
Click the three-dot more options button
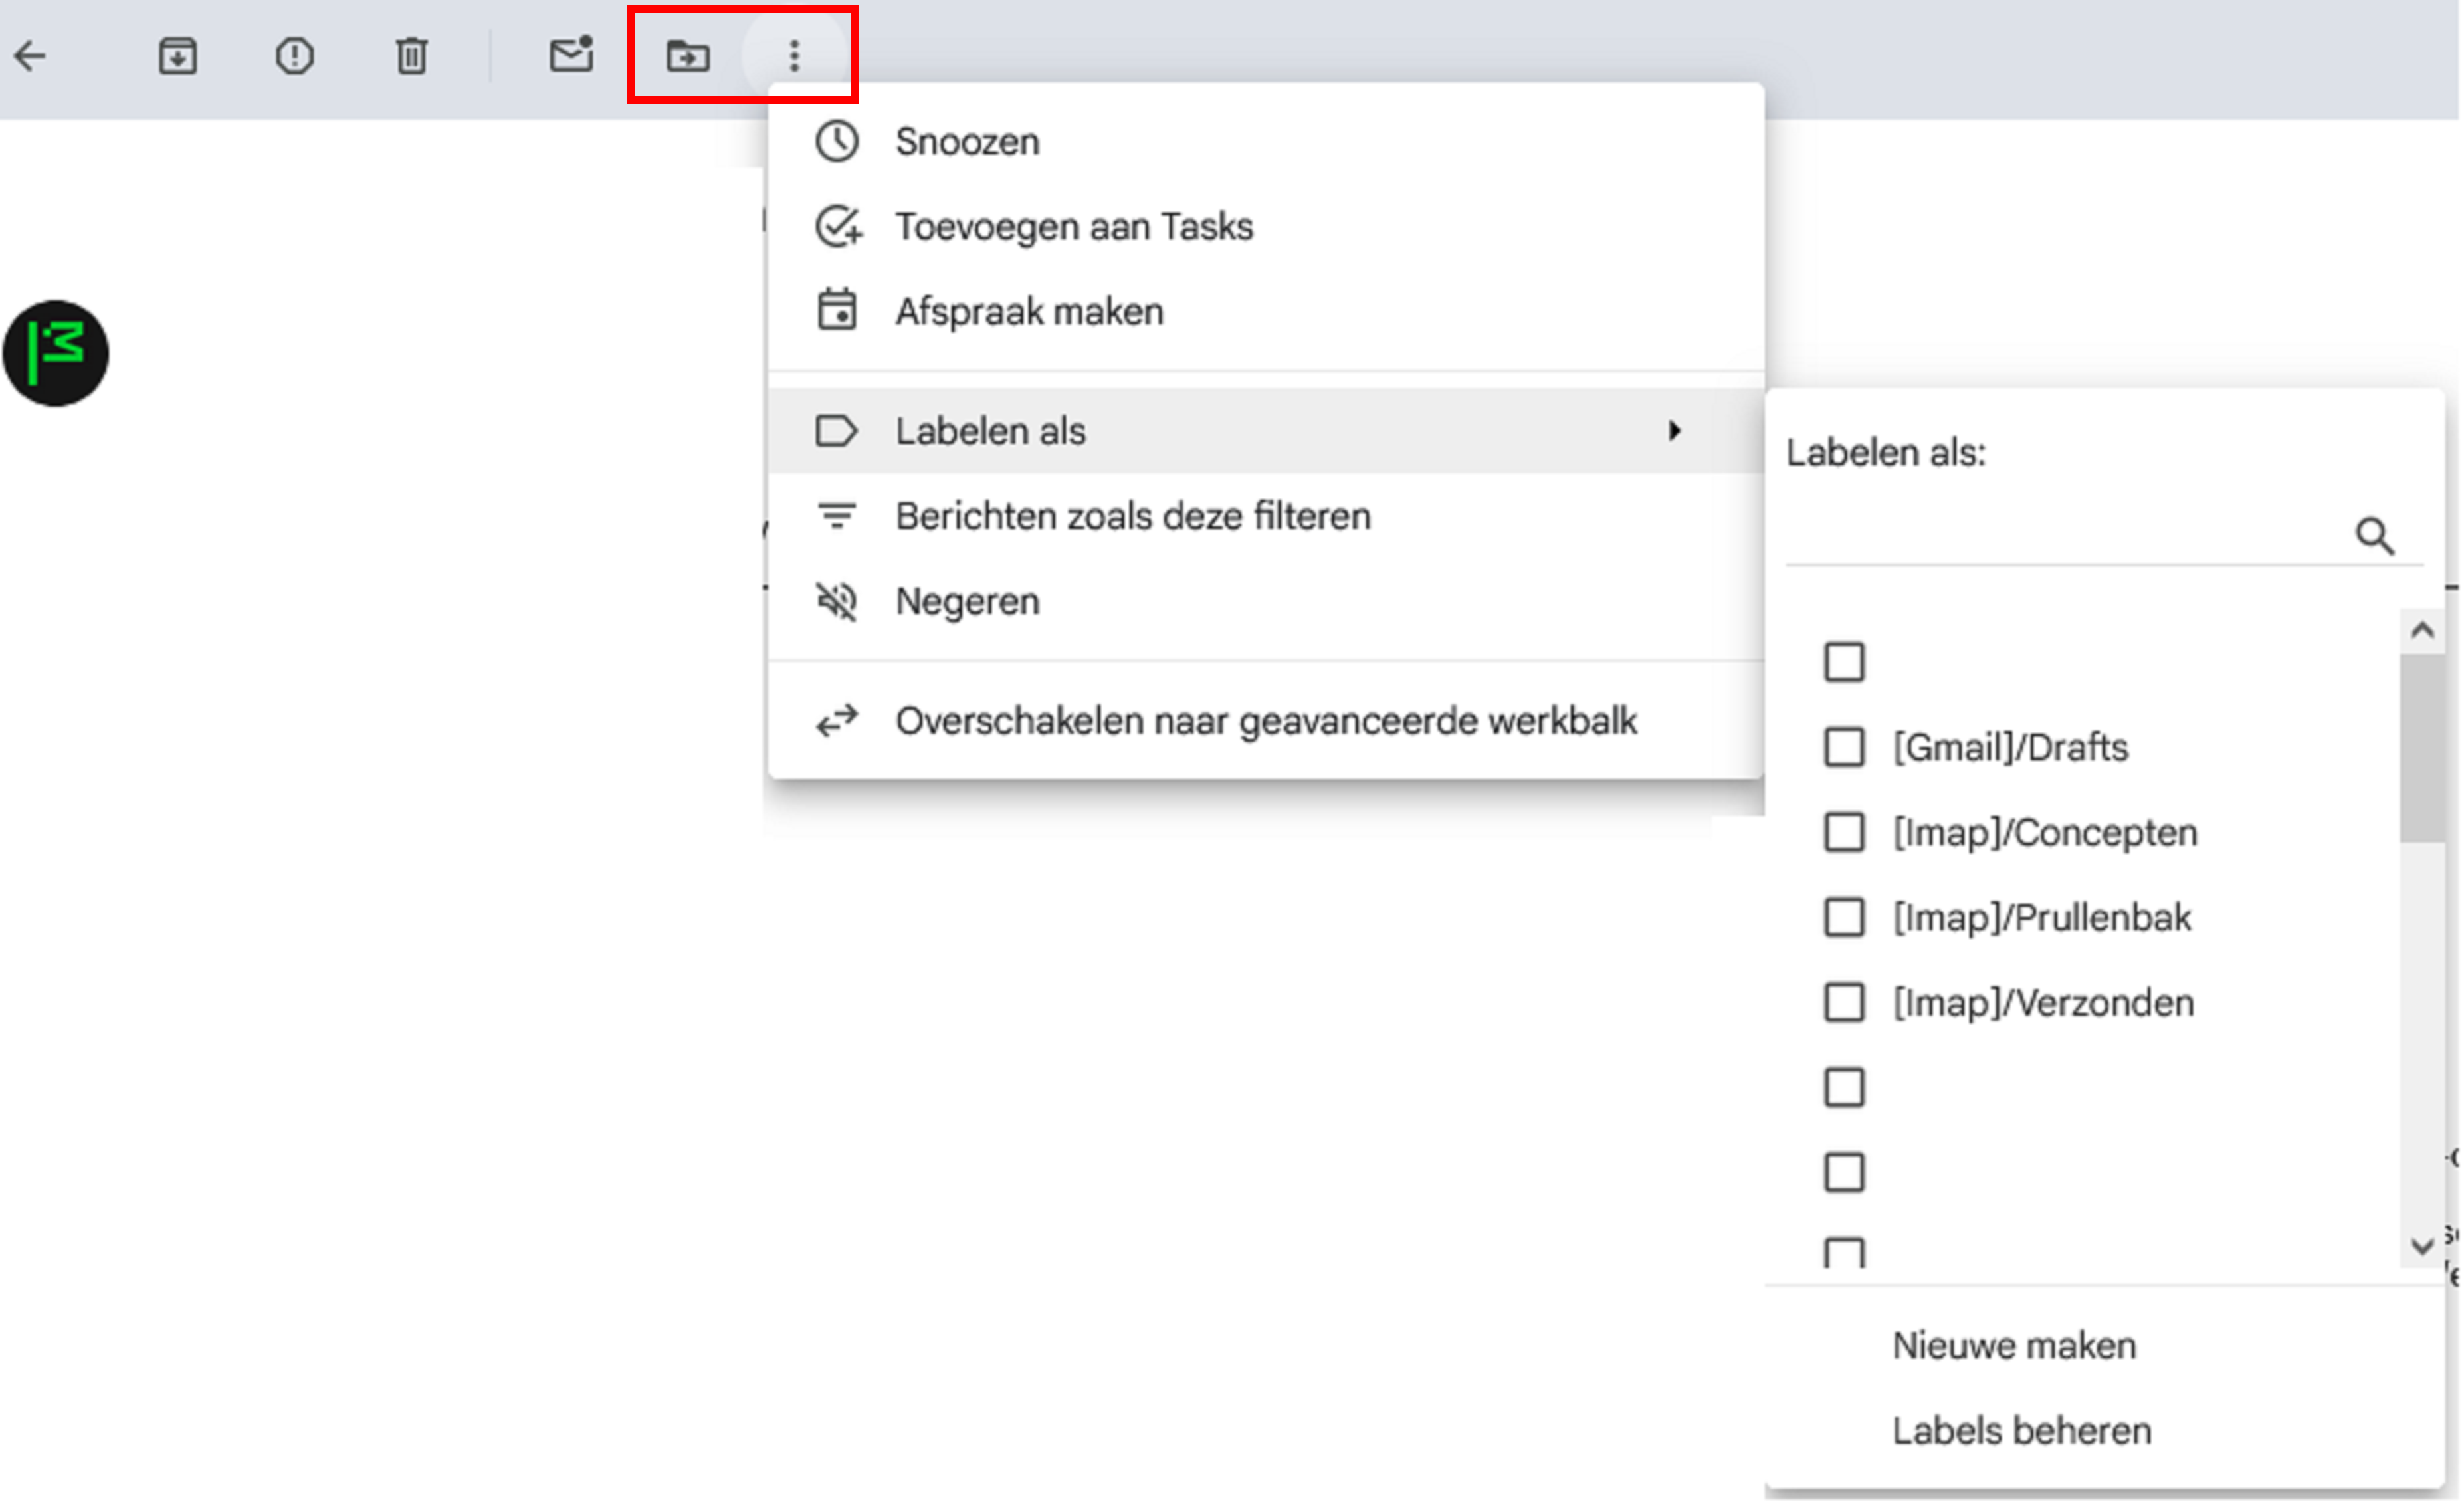coord(794,56)
